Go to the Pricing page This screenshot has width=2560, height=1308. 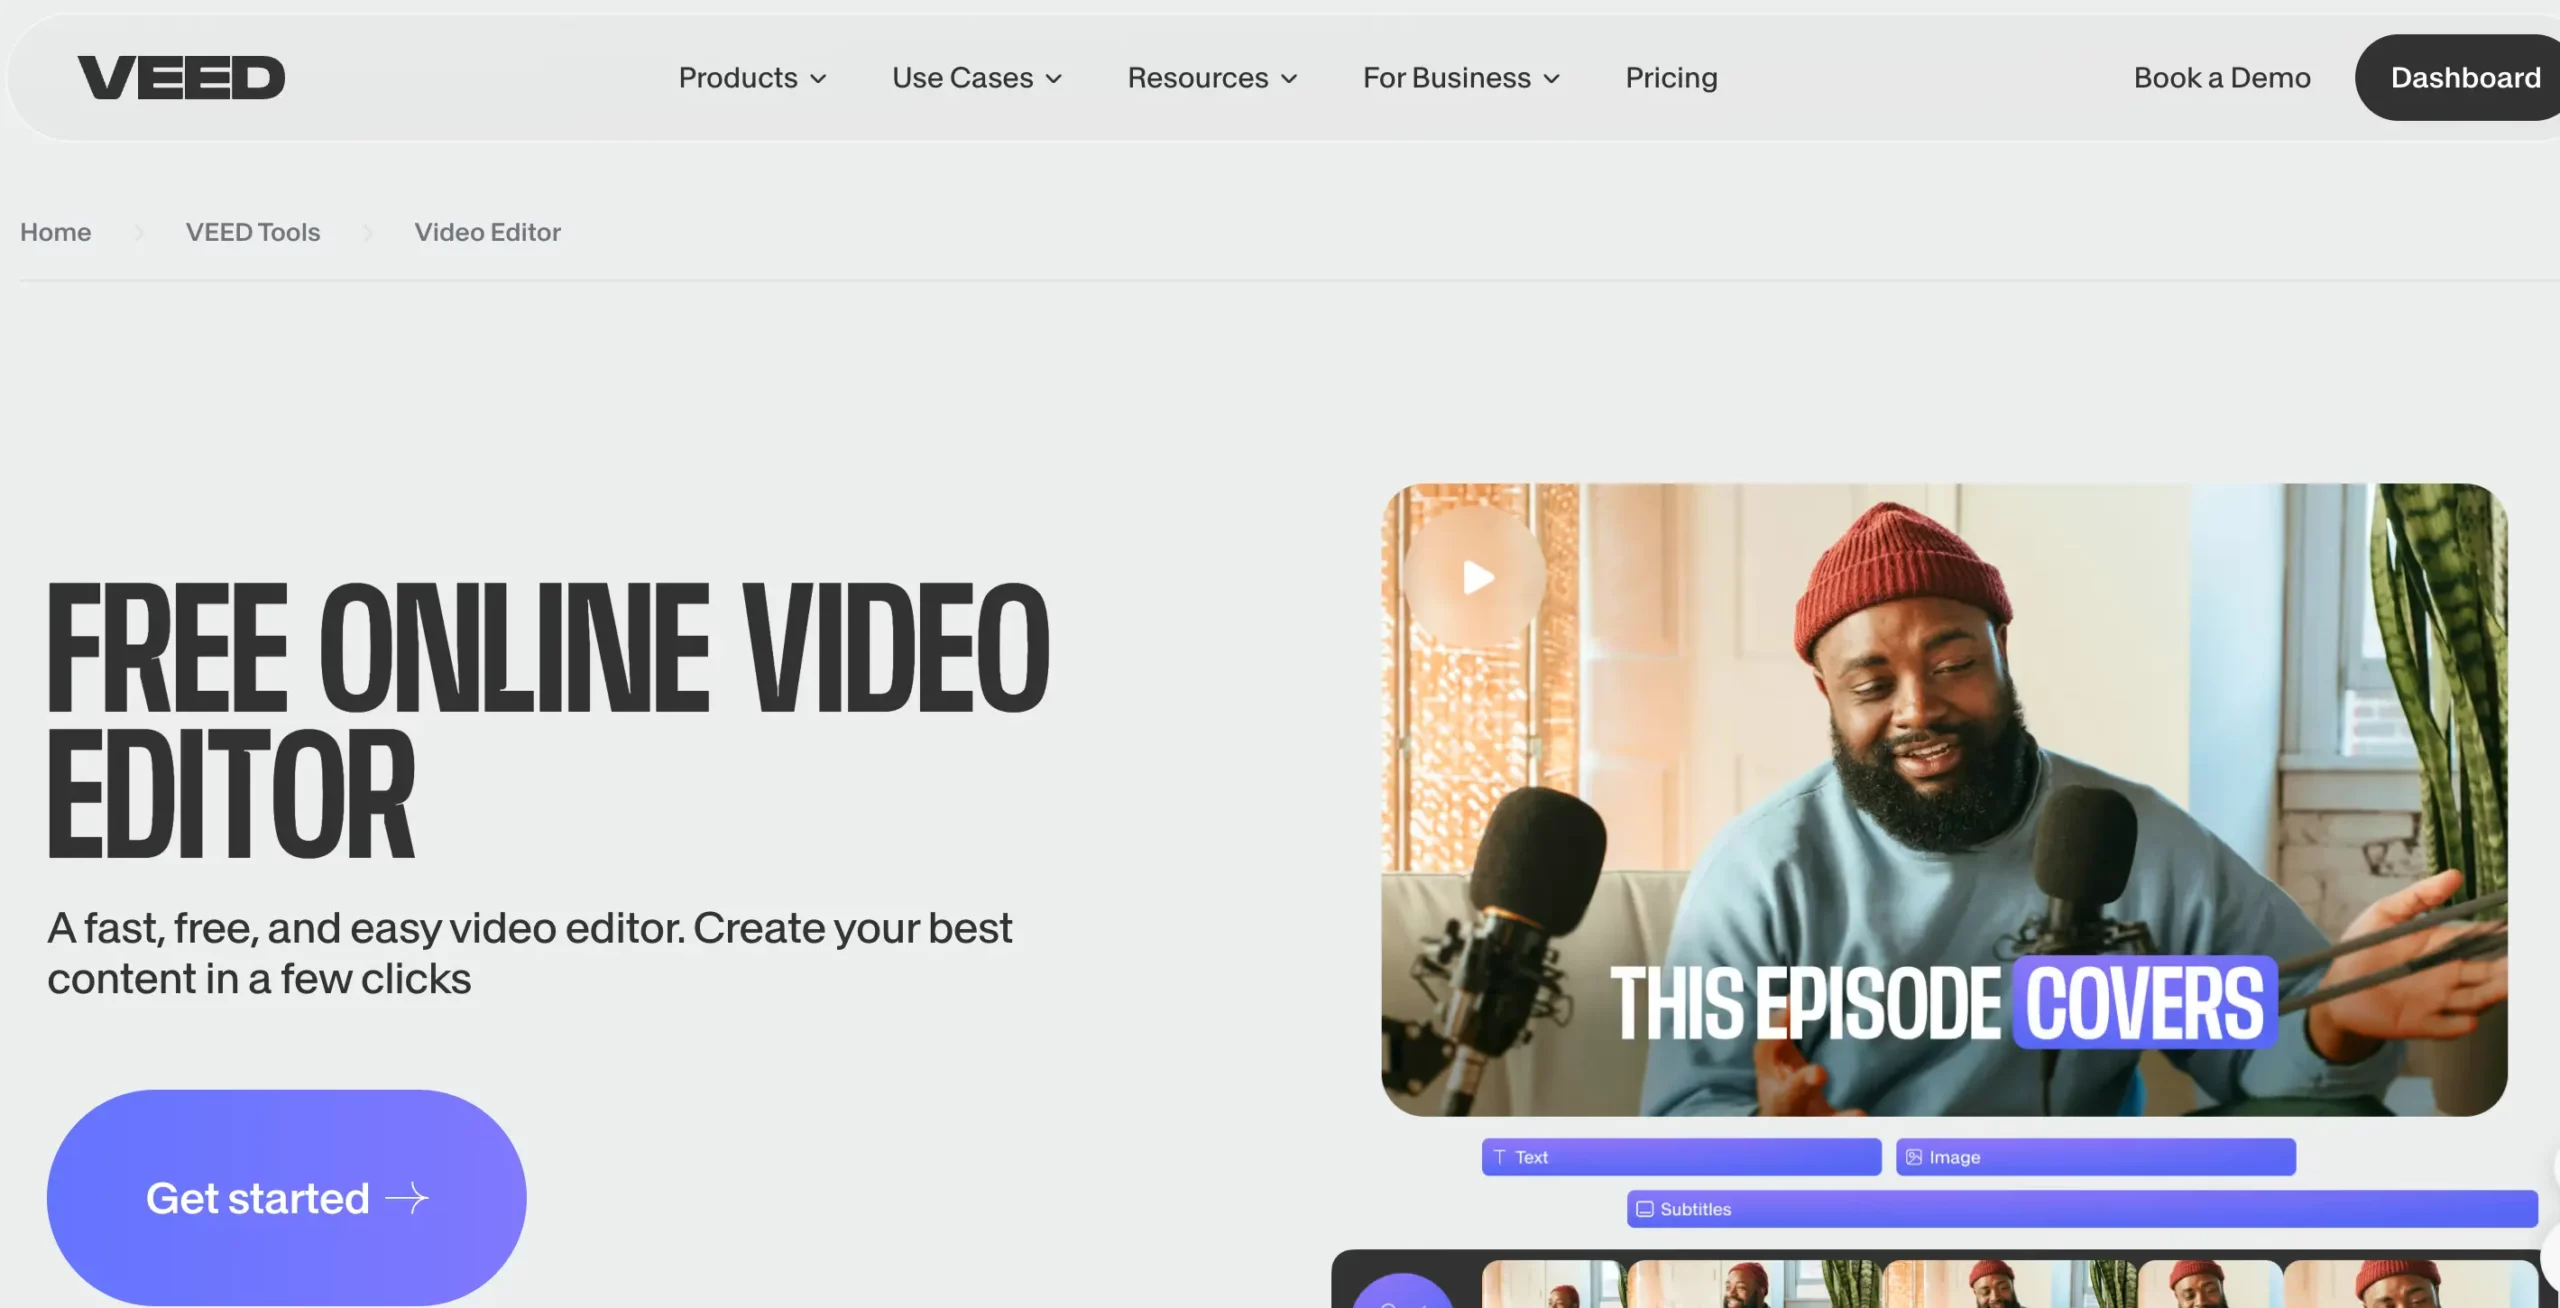pos(1671,78)
